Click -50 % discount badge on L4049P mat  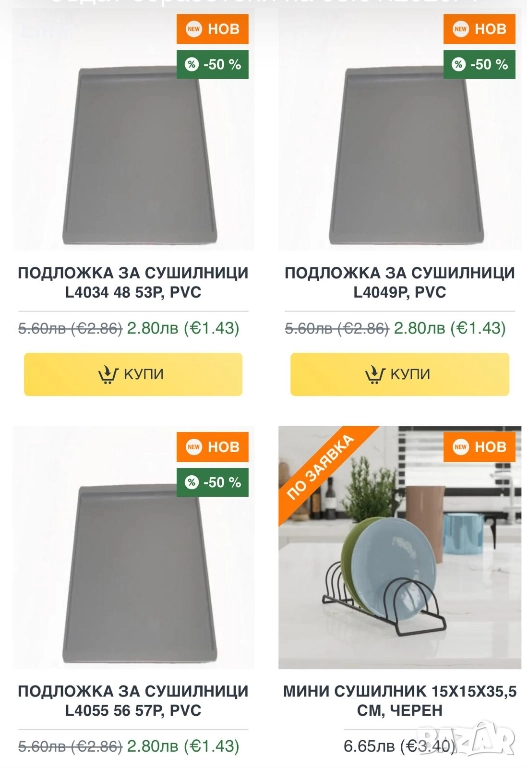coord(479,64)
